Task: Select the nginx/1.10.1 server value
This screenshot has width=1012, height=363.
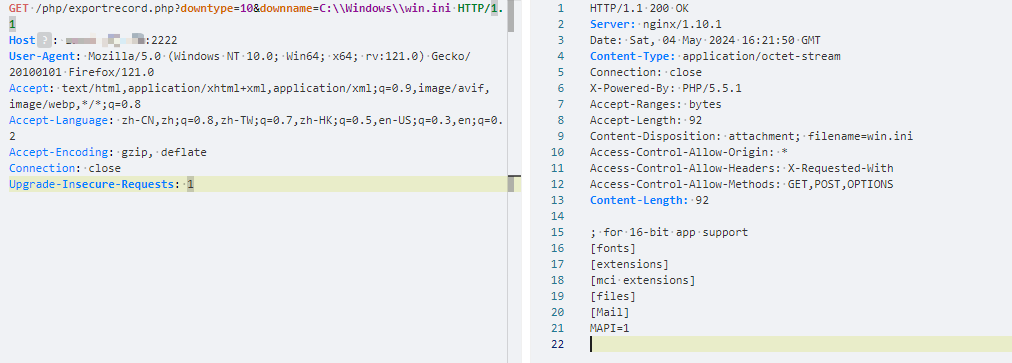Action: tap(681, 25)
